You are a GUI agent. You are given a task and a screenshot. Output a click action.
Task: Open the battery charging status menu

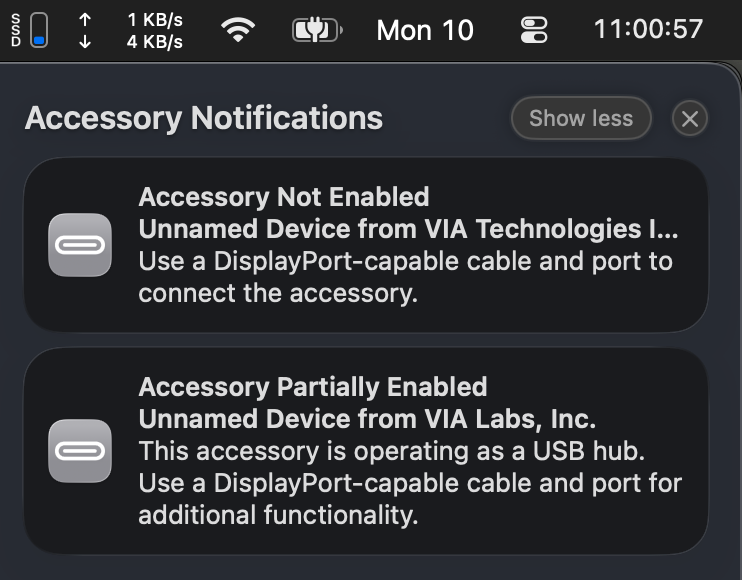pyautogui.click(x=316, y=30)
